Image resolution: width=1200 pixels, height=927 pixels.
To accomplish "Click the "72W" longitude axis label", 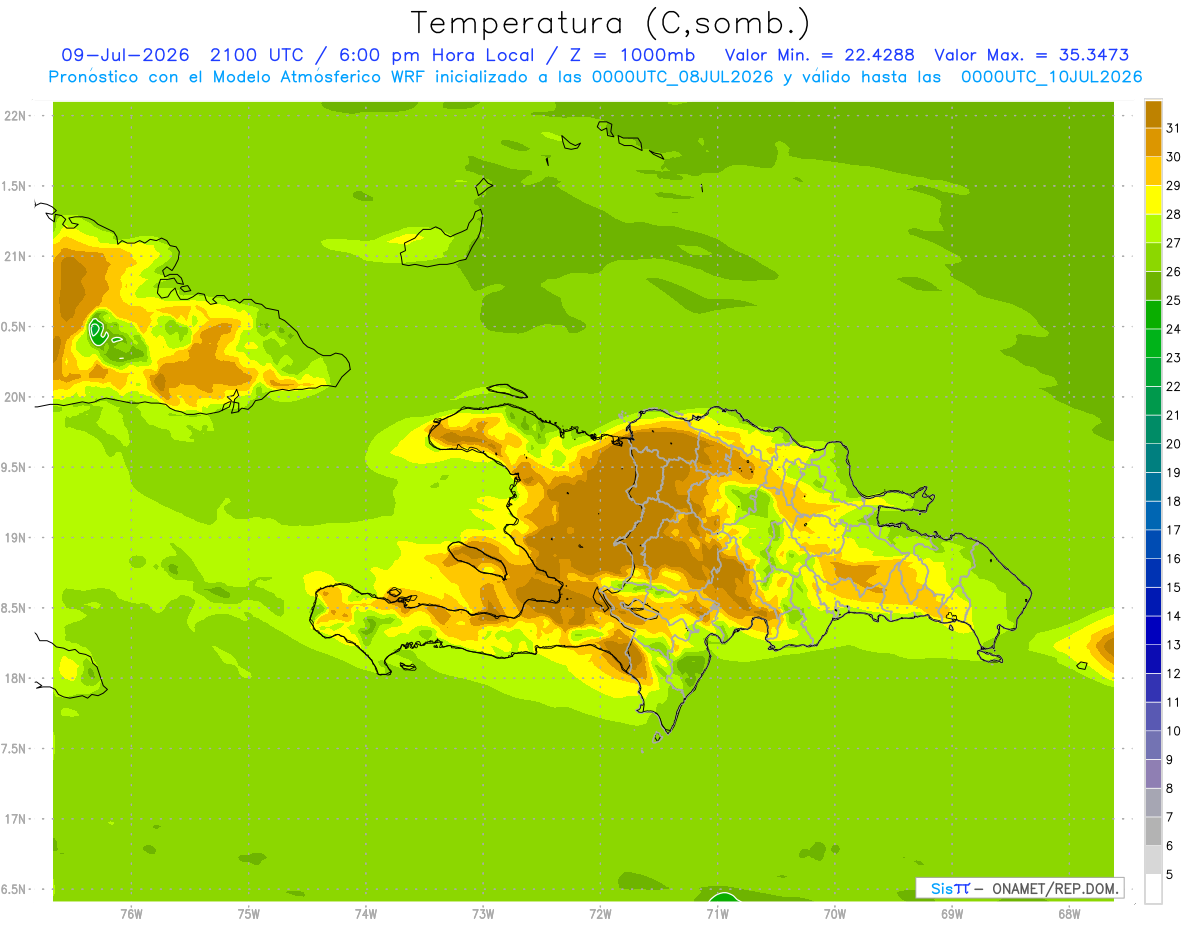I will [x=600, y=913].
